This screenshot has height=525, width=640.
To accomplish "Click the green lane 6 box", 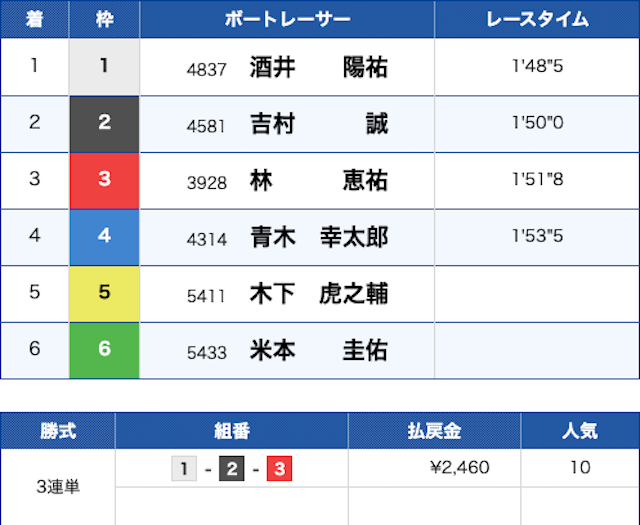I will [104, 351].
